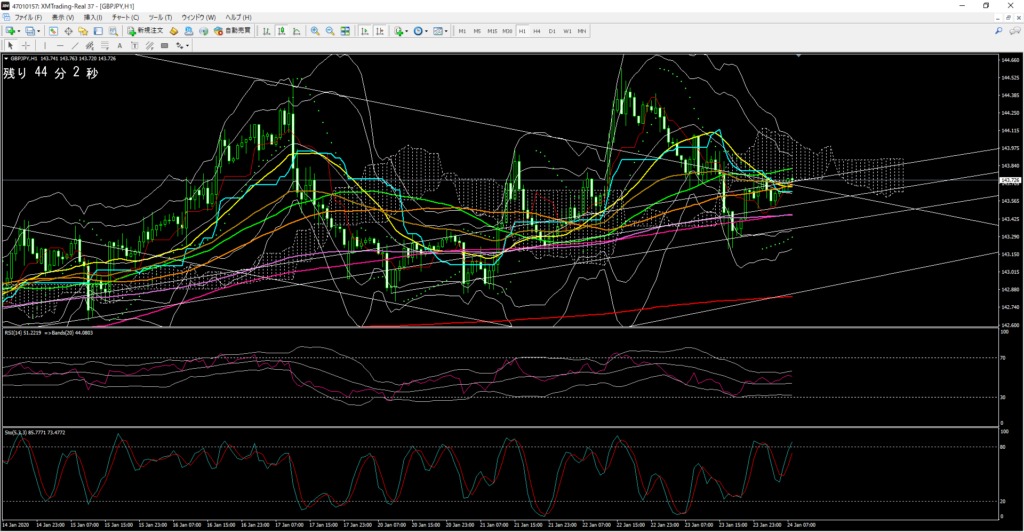This screenshot has width=1024, height=532.
Task: Select the Text tool marked A
Action: click(120, 46)
